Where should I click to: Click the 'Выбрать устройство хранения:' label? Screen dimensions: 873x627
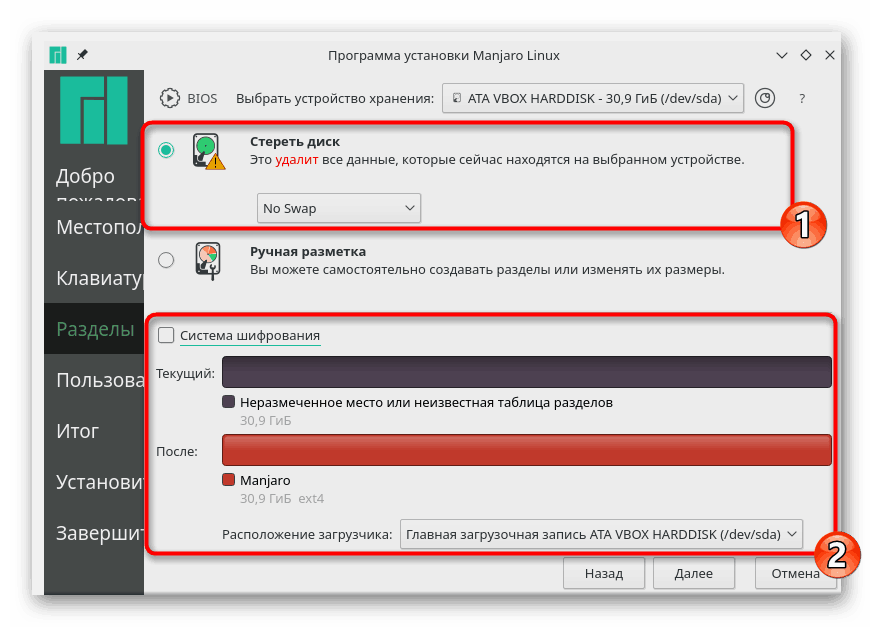point(335,99)
